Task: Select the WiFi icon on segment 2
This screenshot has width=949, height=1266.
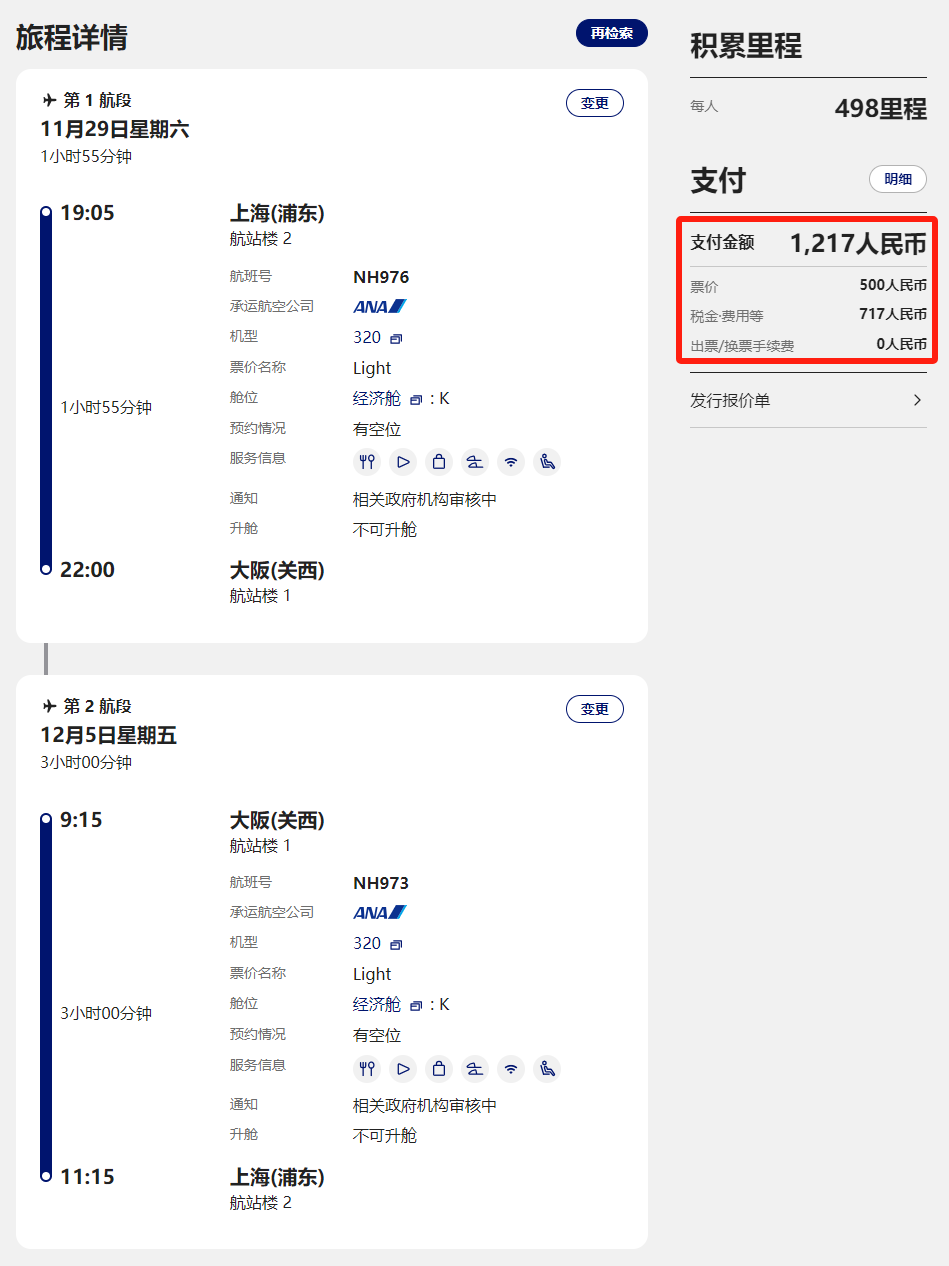Action: (510, 1068)
